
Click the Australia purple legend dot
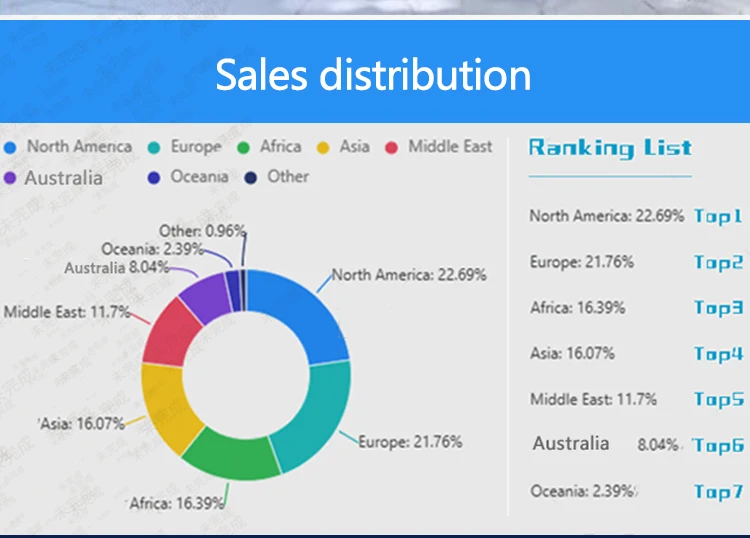point(10,178)
